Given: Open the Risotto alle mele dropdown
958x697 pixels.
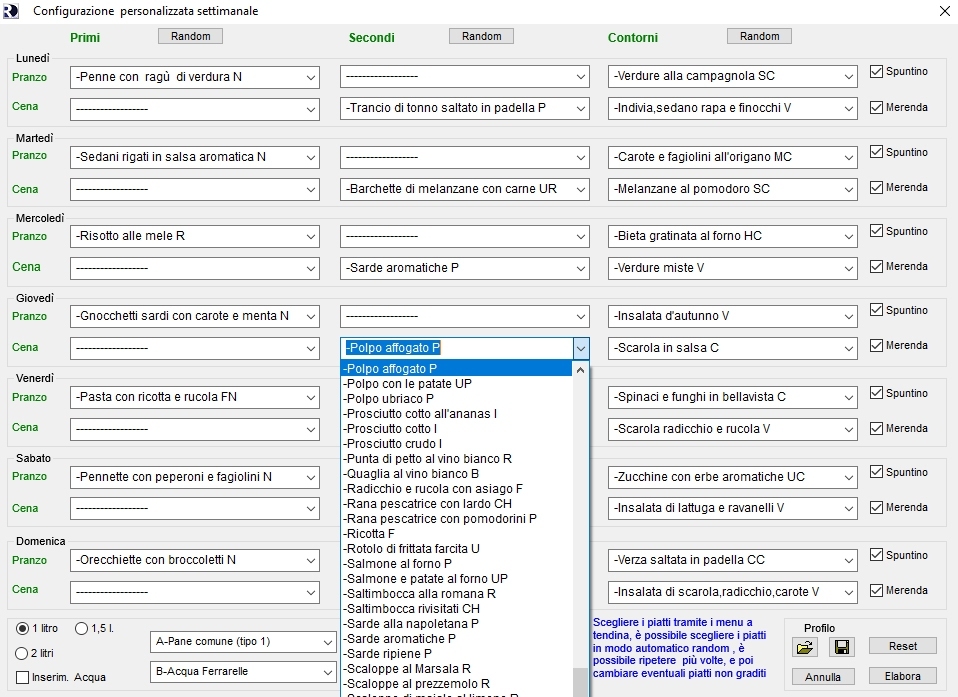Looking at the screenshot, I should coord(311,237).
